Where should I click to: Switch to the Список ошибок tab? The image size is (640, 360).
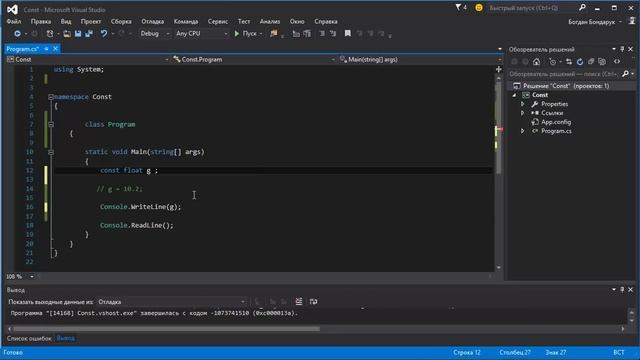29,338
